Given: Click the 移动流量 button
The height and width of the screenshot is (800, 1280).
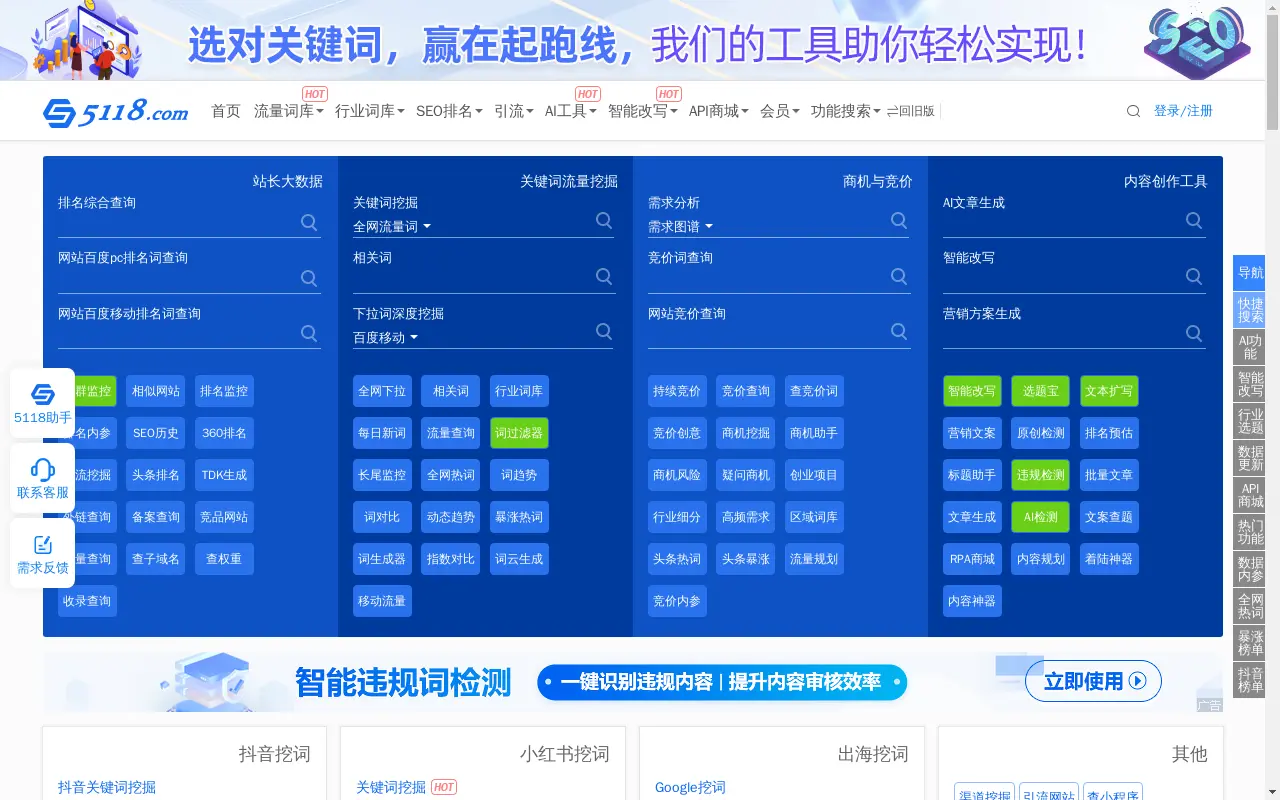Looking at the screenshot, I should pyautogui.click(x=382, y=601).
